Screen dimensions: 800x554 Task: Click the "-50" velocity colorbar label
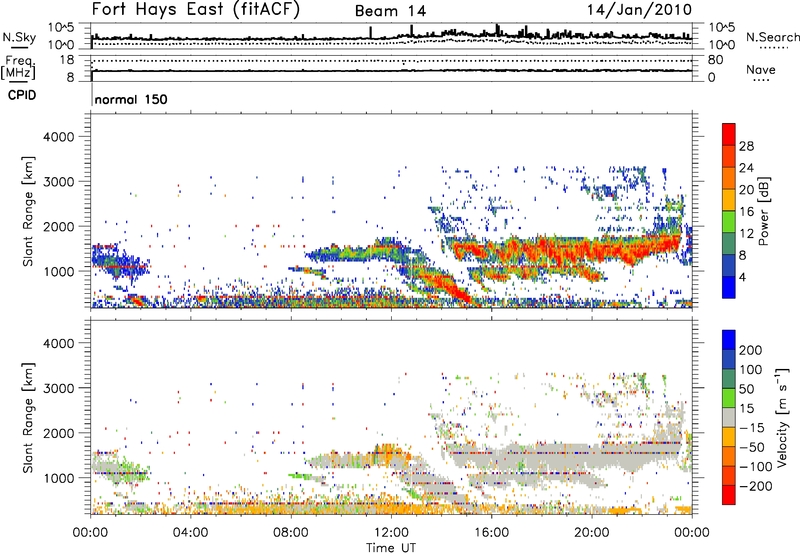tap(751, 447)
